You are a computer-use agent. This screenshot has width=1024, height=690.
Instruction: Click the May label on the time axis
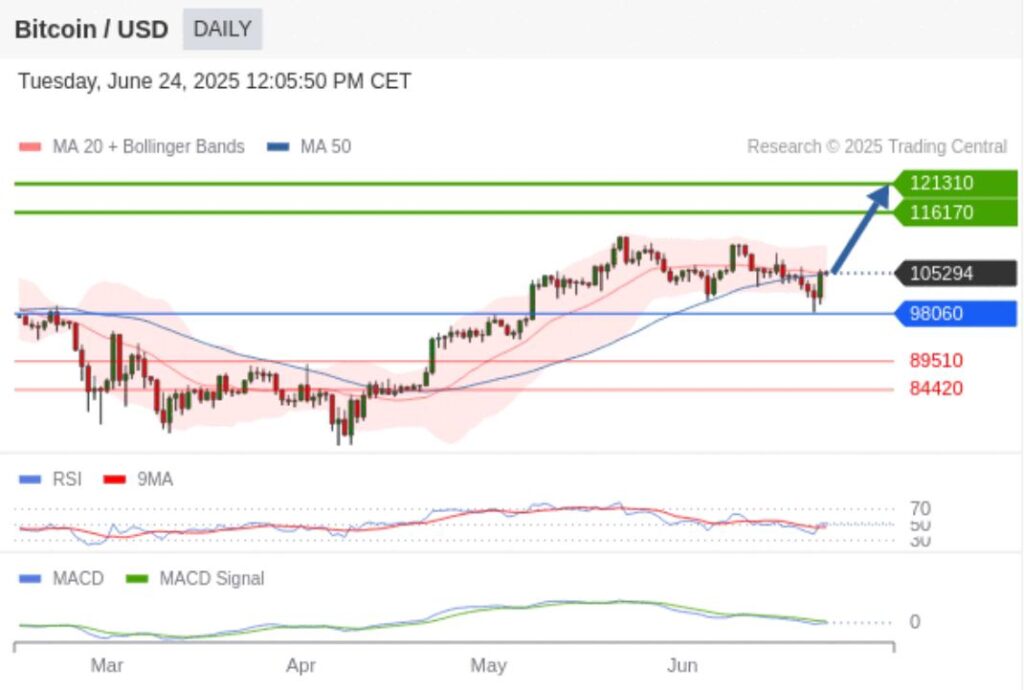click(x=488, y=665)
